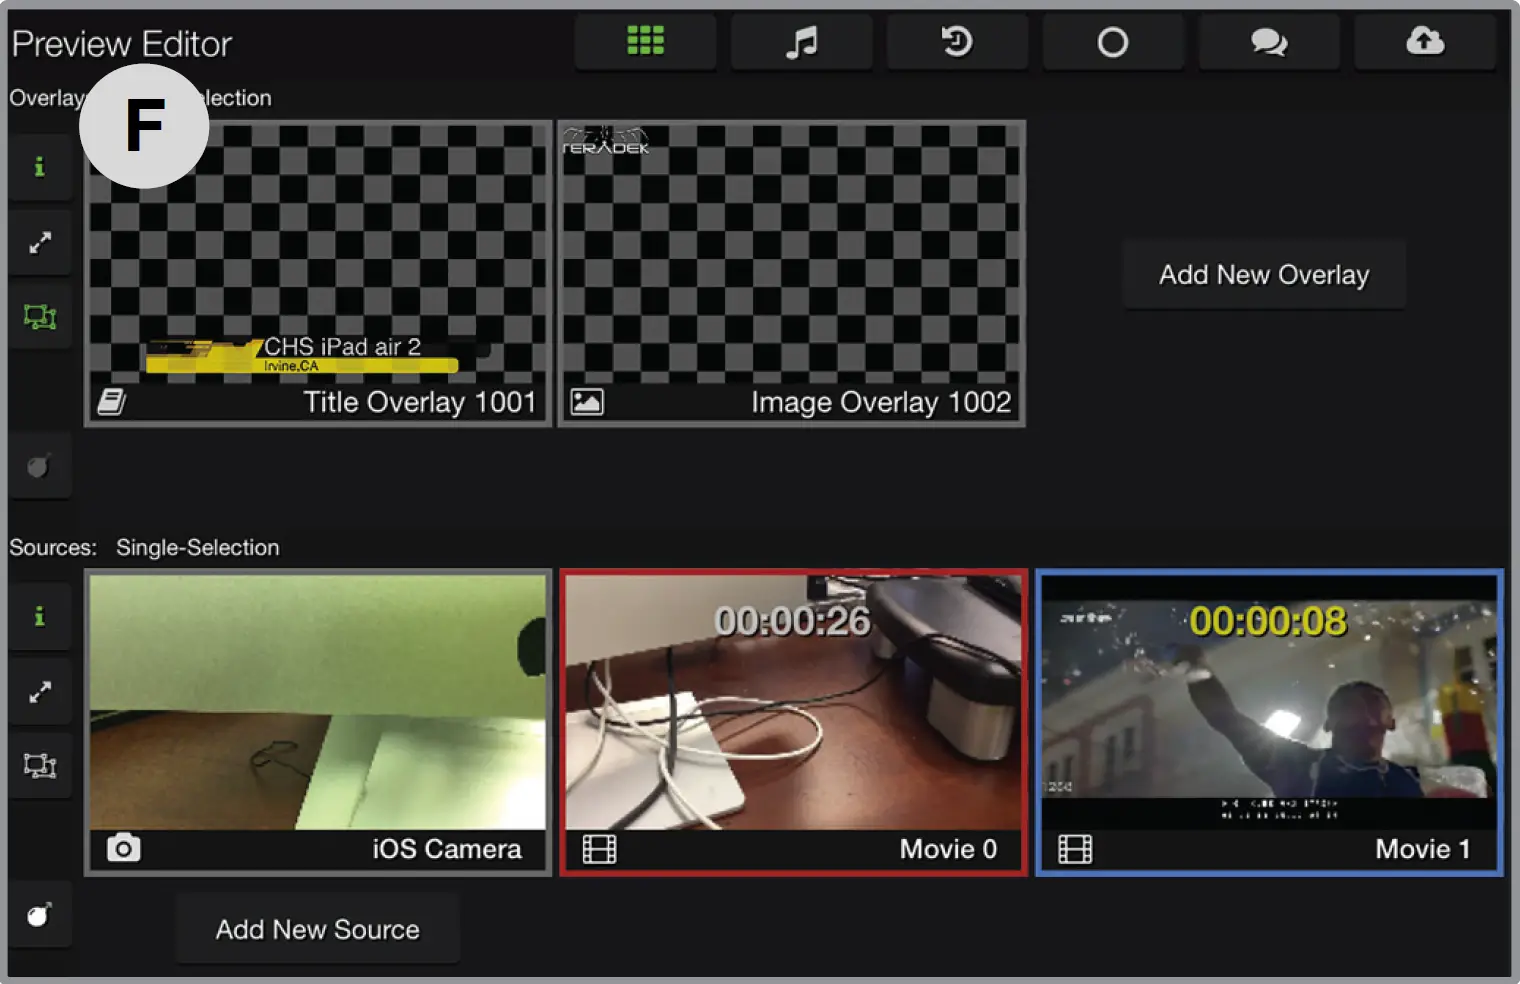Expand the Sources section with arrows icon
The width and height of the screenshot is (1520, 984).
click(x=40, y=692)
